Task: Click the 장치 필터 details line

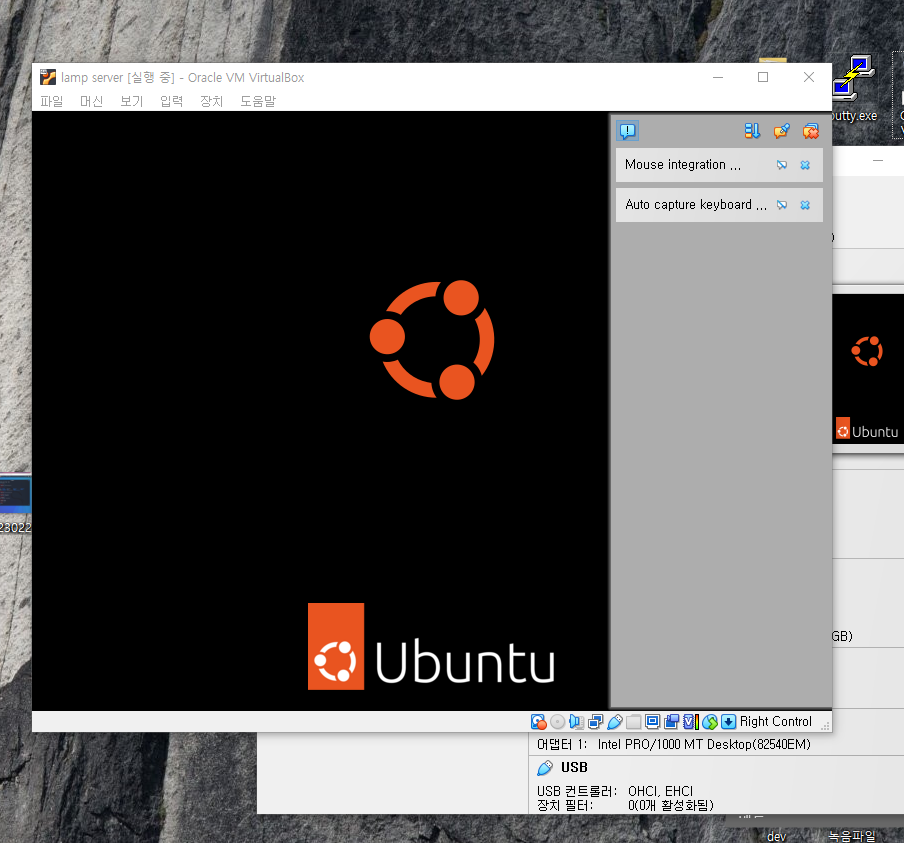Action: [x=625, y=805]
